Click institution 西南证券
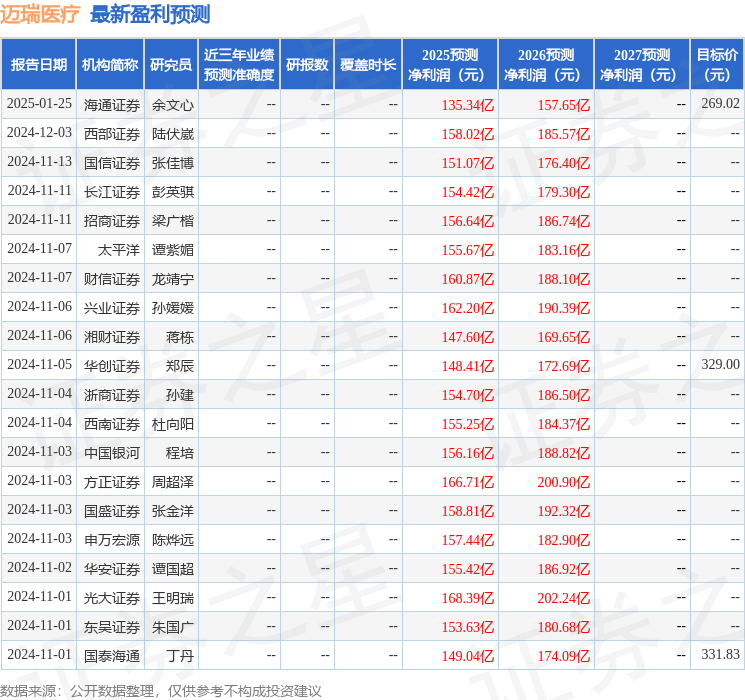This screenshot has width=745, height=700. tap(112, 424)
